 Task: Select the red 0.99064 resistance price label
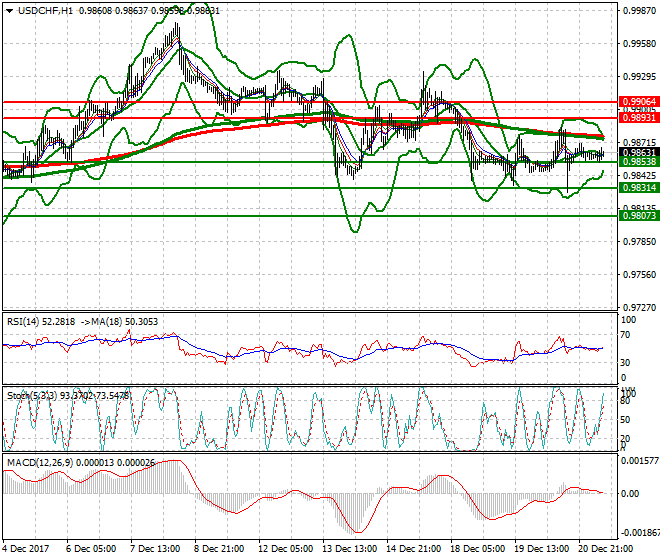coord(639,101)
